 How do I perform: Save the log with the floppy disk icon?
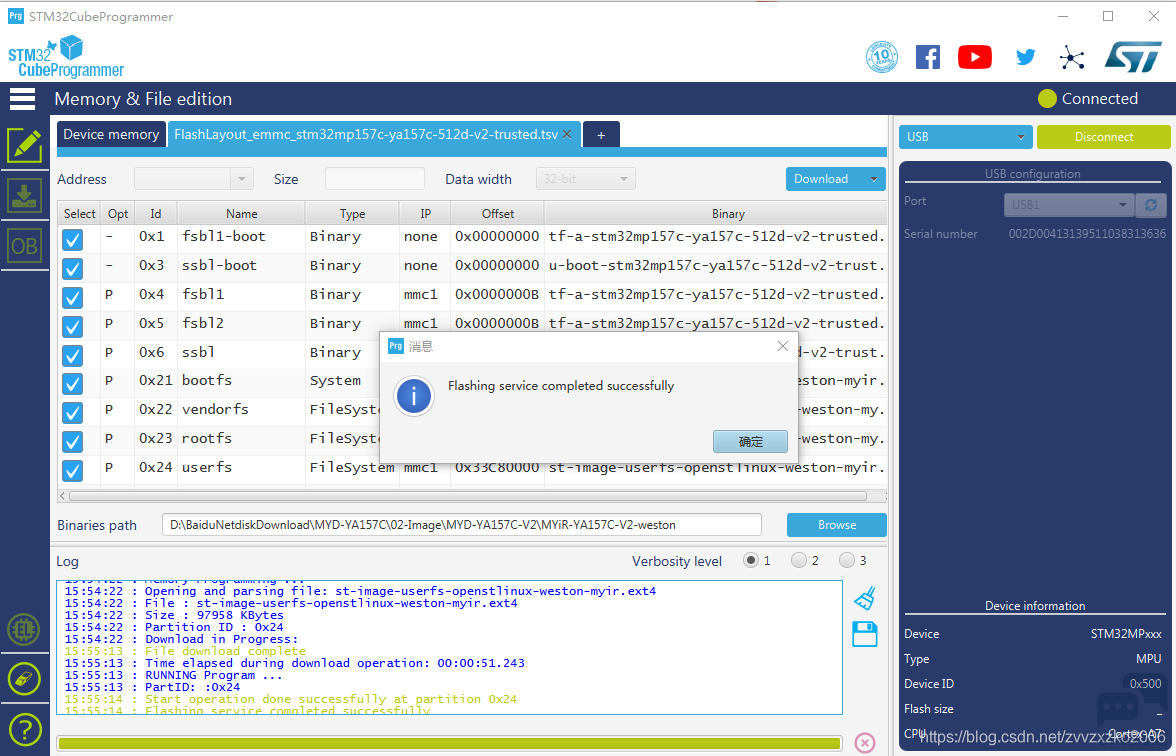(865, 634)
